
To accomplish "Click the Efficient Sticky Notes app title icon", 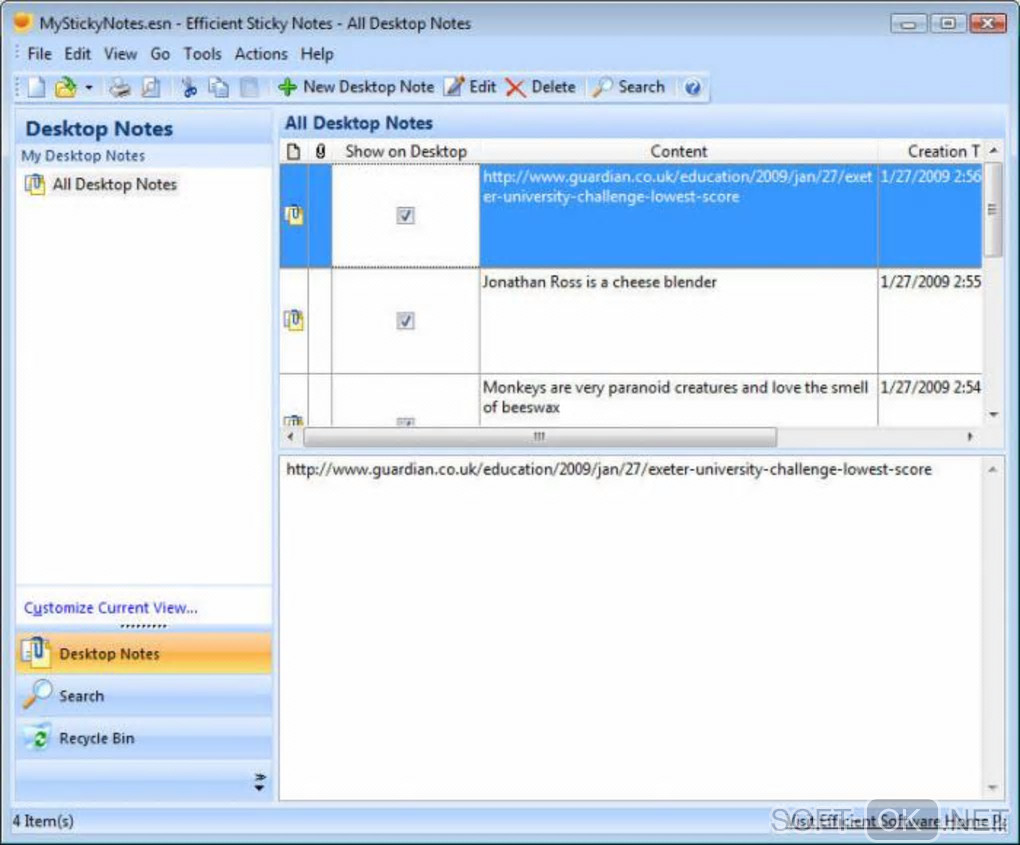I will tap(23, 22).
